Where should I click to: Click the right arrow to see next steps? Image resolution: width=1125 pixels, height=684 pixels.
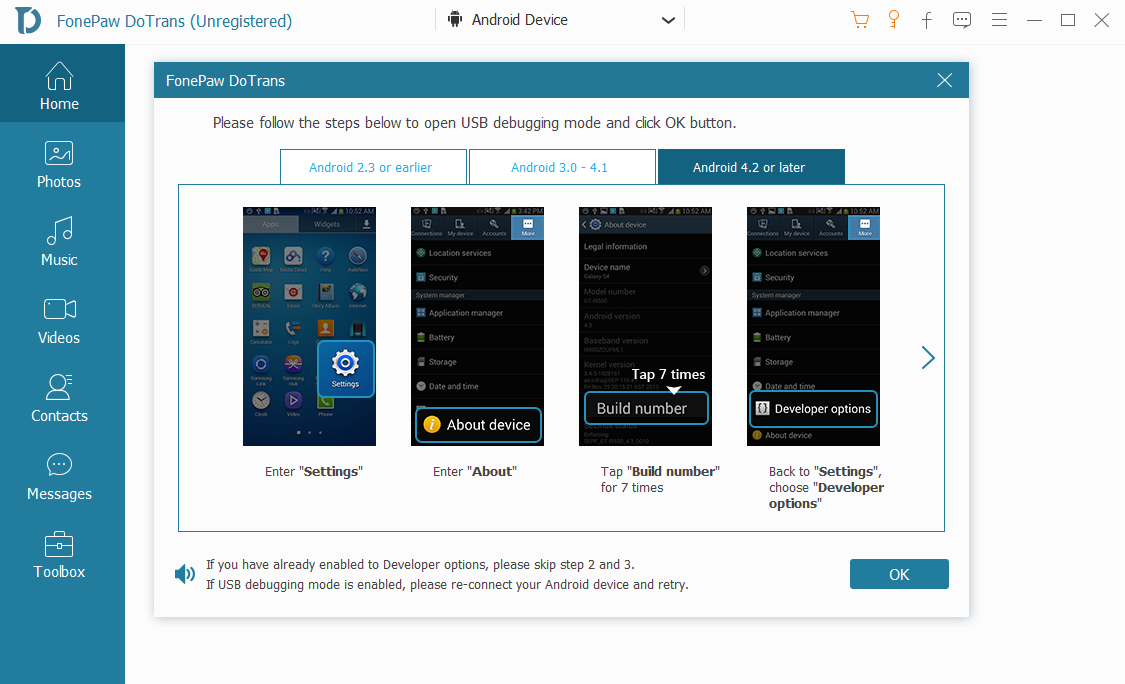click(x=928, y=357)
